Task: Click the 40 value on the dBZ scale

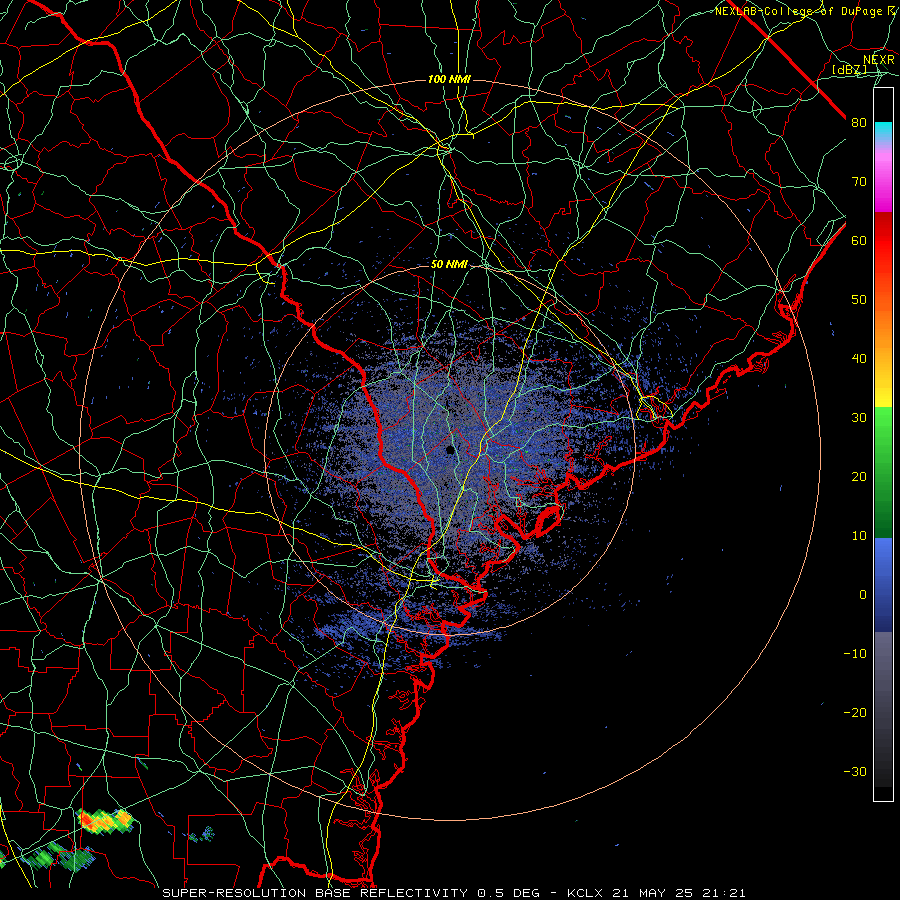Action: [x=859, y=359]
